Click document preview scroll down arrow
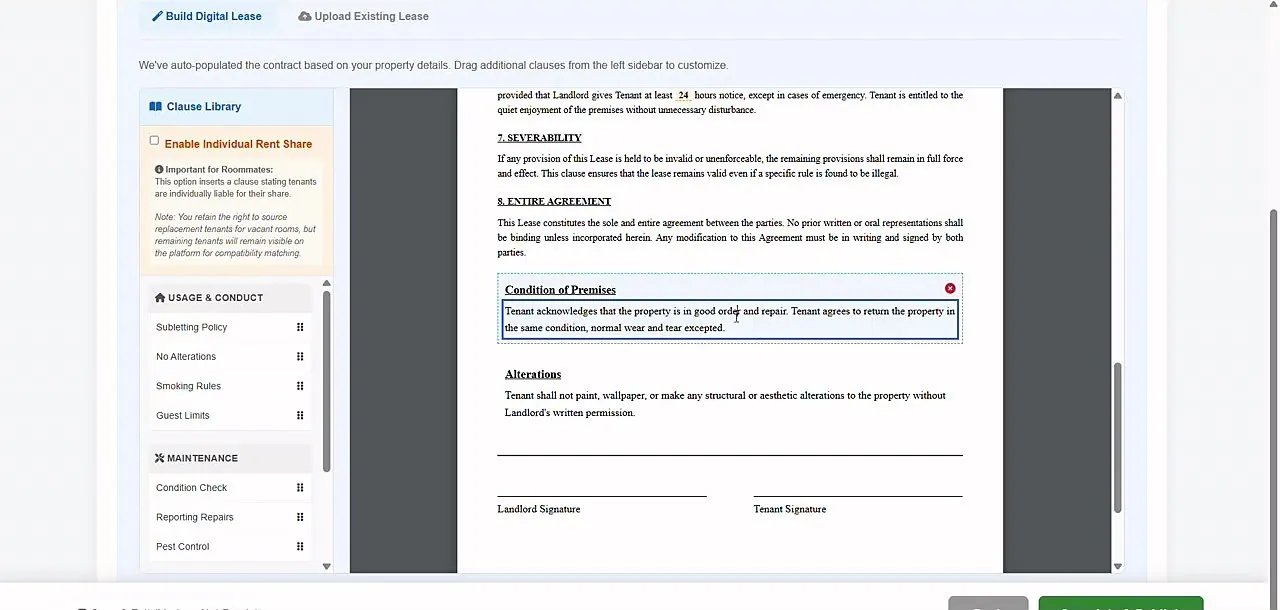This screenshot has height=610, width=1280. point(1118,566)
